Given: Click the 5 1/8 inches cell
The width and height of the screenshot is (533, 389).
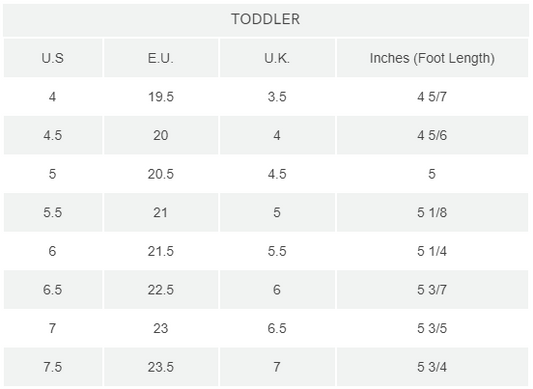Looking at the screenshot, I should (x=432, y=213).
